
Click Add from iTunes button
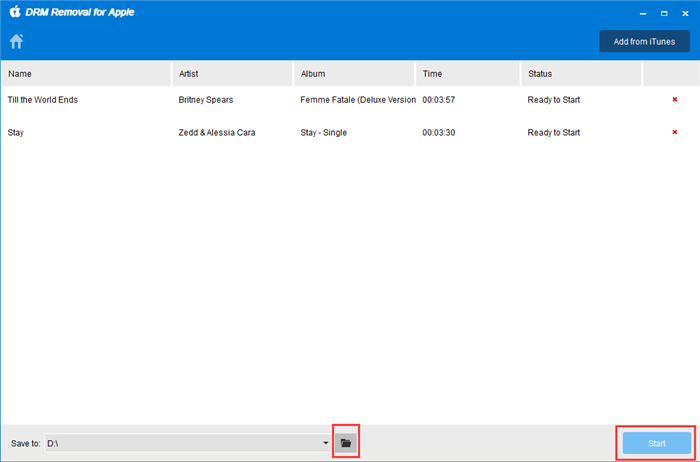coord(644,42)
